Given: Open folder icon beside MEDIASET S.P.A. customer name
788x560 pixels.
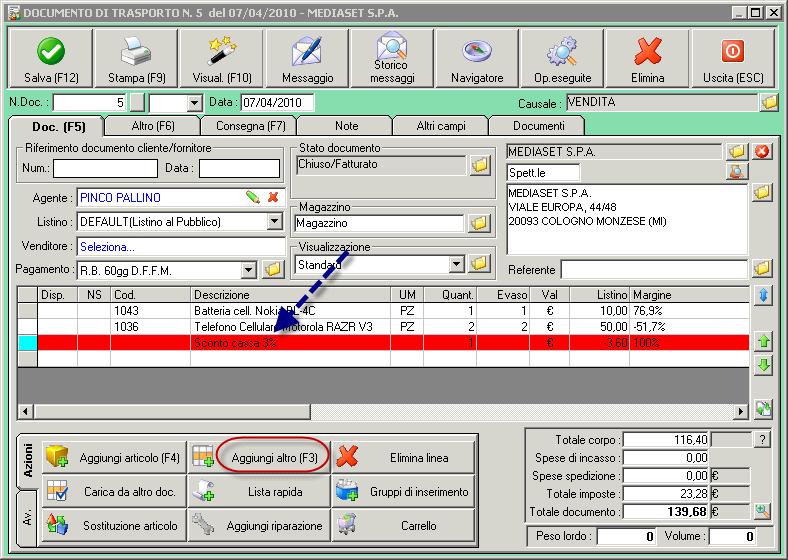Looking at the screenshot, I should pyautogui.click(x=737, y=151).
